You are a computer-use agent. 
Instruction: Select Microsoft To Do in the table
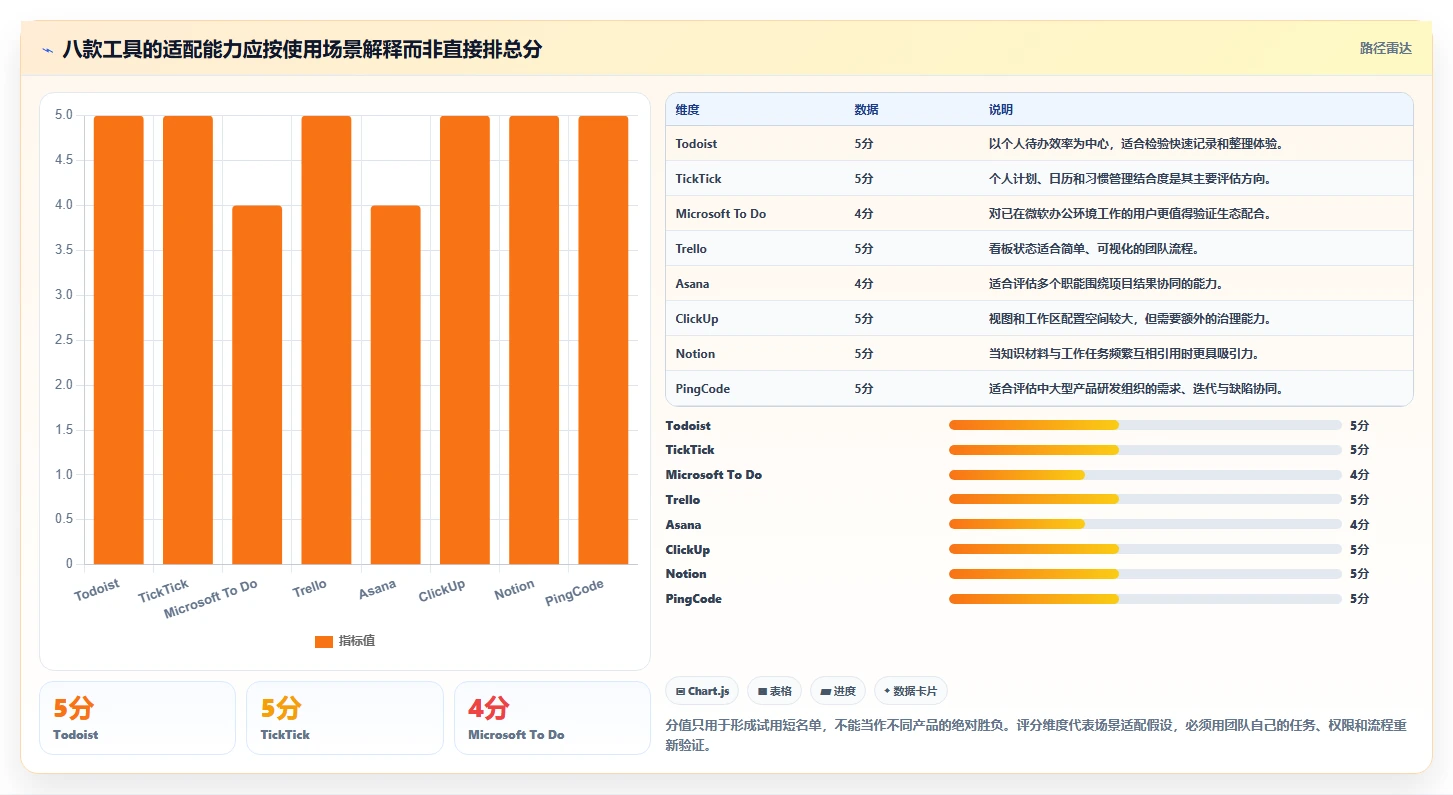click(721, 214)
